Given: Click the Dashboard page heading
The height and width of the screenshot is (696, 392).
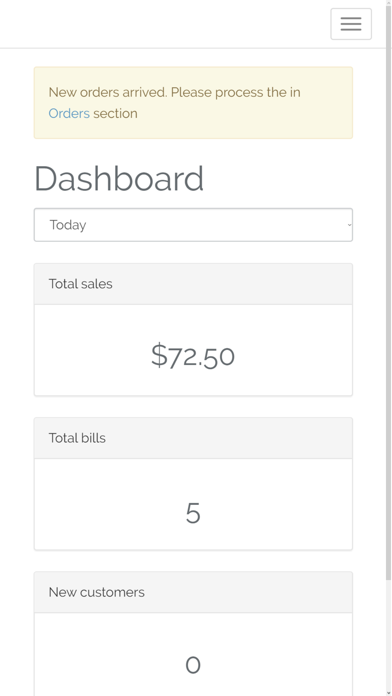Looking at the screenshot, I should pyautogui.click(x=119, y=178).
